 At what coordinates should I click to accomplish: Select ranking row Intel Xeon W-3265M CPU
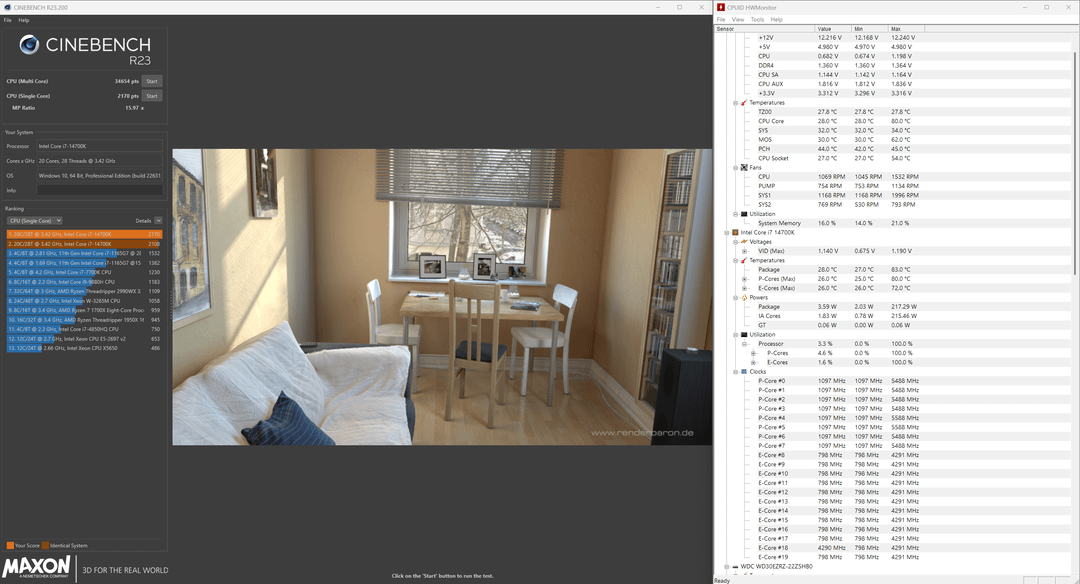point(84,301)
